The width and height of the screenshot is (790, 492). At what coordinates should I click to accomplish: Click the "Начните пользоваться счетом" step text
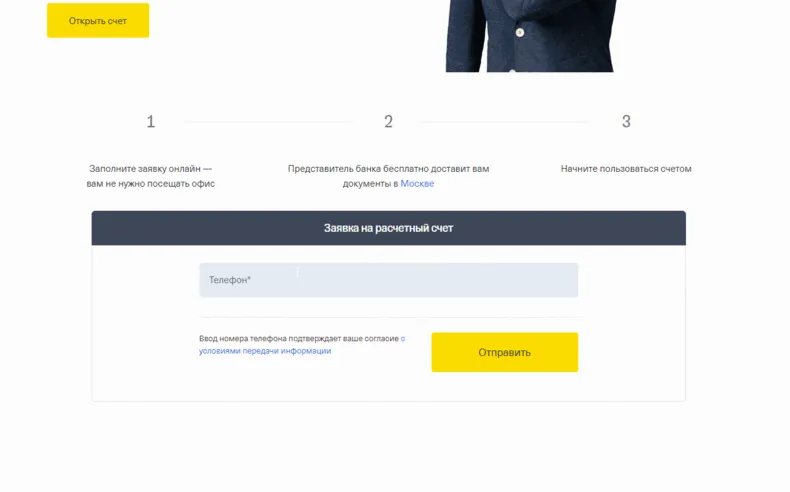[626, 169]
